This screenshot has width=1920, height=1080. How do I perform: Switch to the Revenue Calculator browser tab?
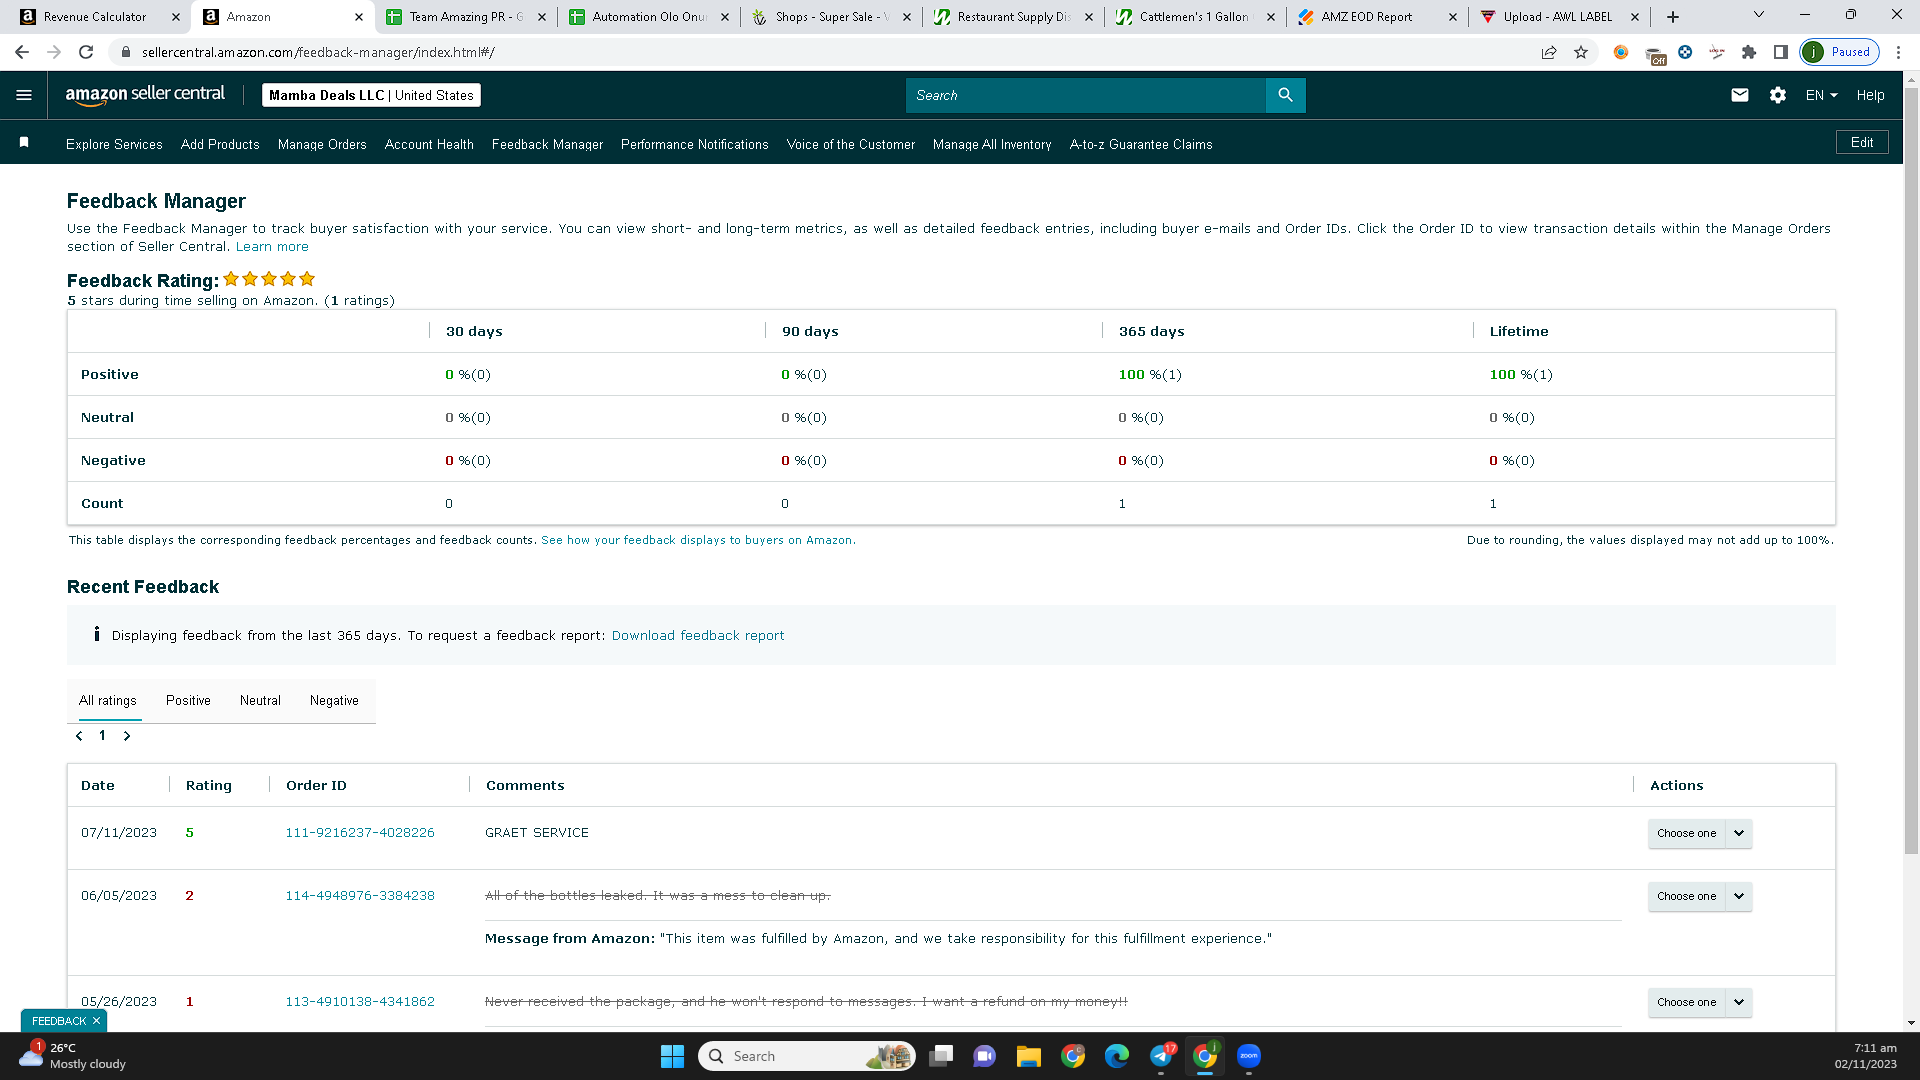[x=96, y=17]
